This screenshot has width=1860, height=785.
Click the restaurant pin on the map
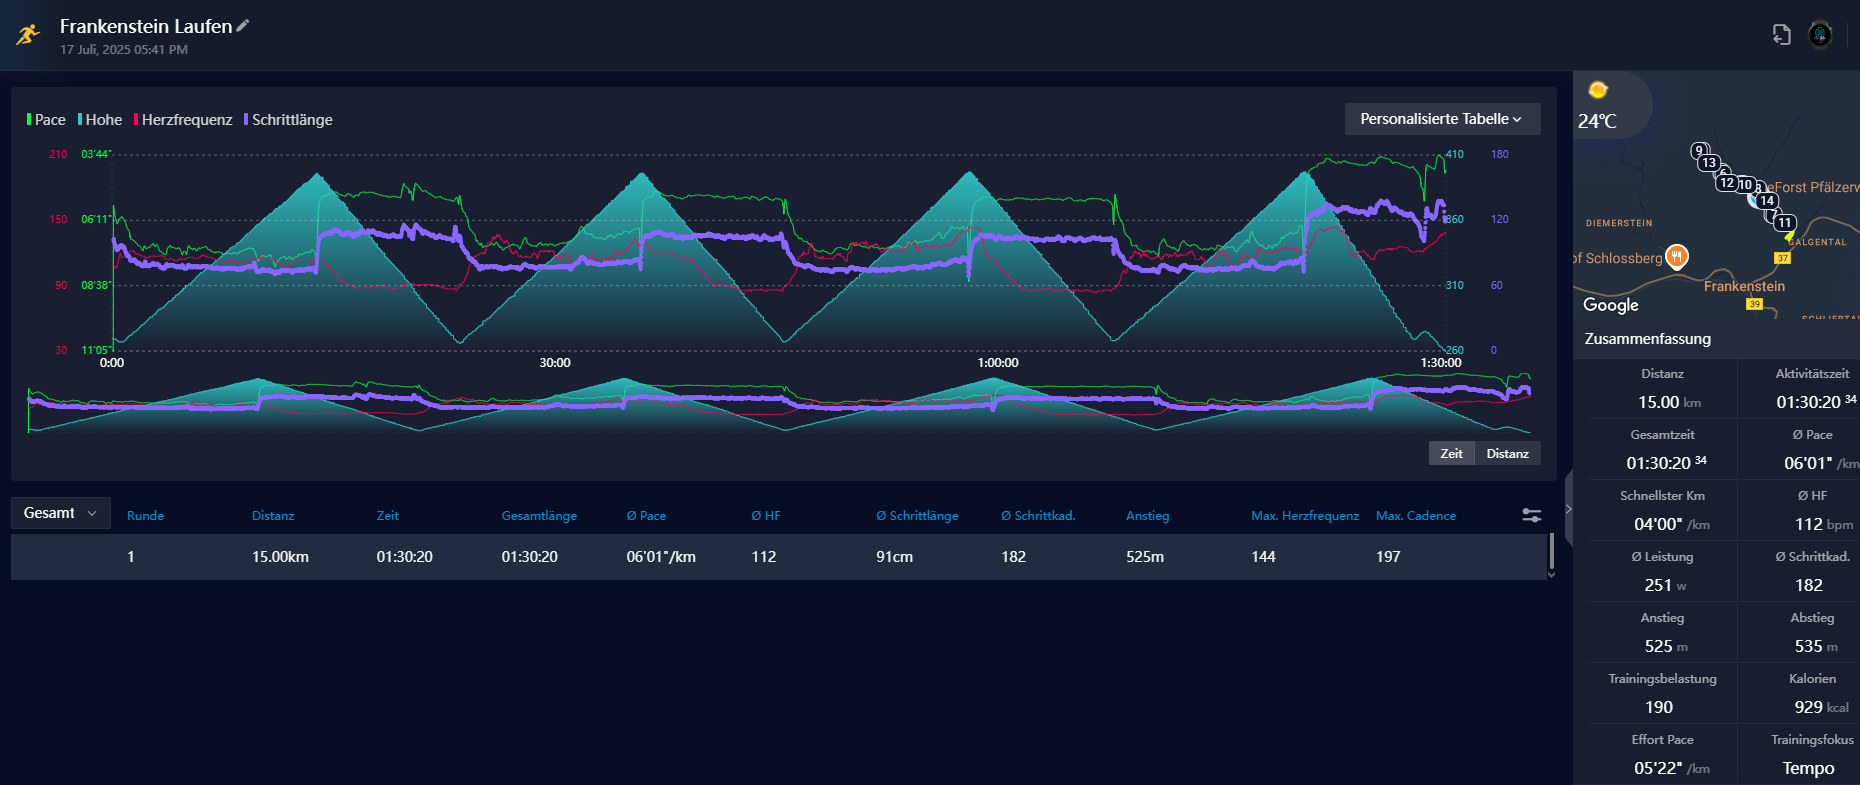(1677, 256)
